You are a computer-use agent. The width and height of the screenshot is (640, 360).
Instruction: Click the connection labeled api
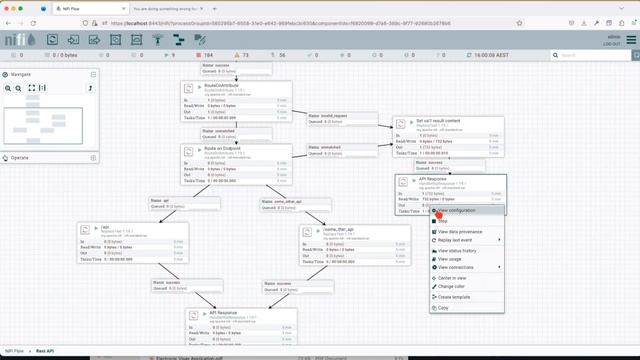(184, 203)
